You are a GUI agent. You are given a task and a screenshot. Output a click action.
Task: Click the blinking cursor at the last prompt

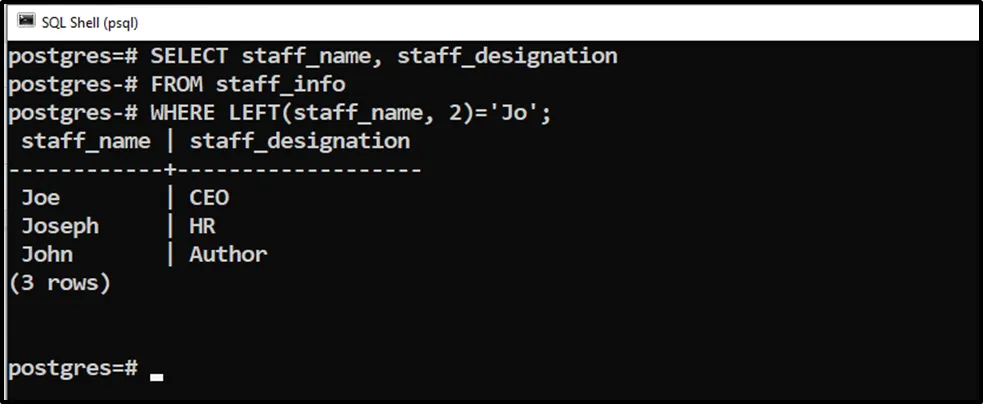156,377
